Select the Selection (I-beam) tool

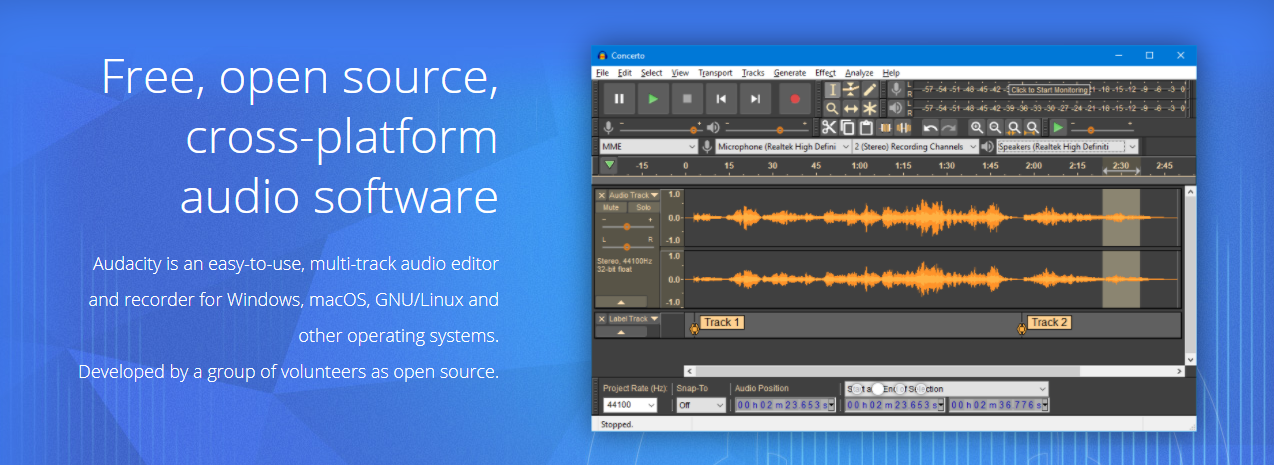tap(832, 89)
